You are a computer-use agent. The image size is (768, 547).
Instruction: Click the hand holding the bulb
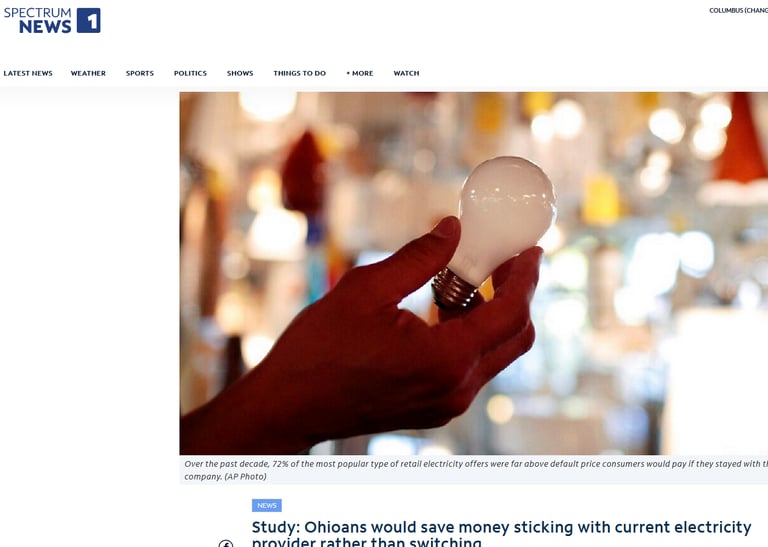[360, 338]
